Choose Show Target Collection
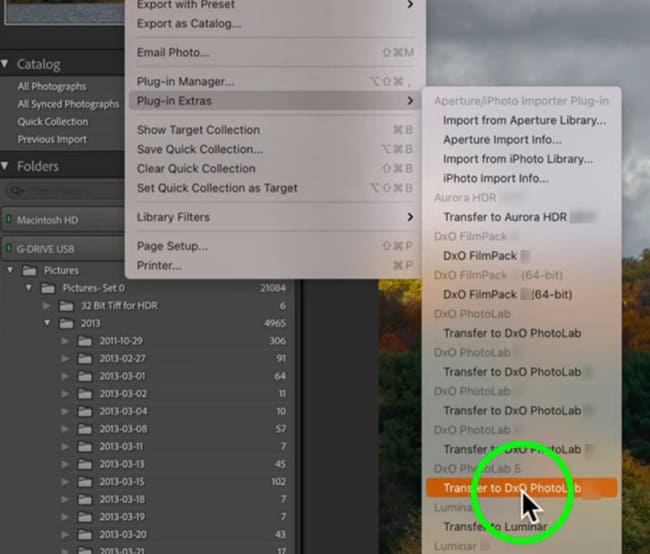This screenshot has height=554, width=650. click(x=275, y=130)
